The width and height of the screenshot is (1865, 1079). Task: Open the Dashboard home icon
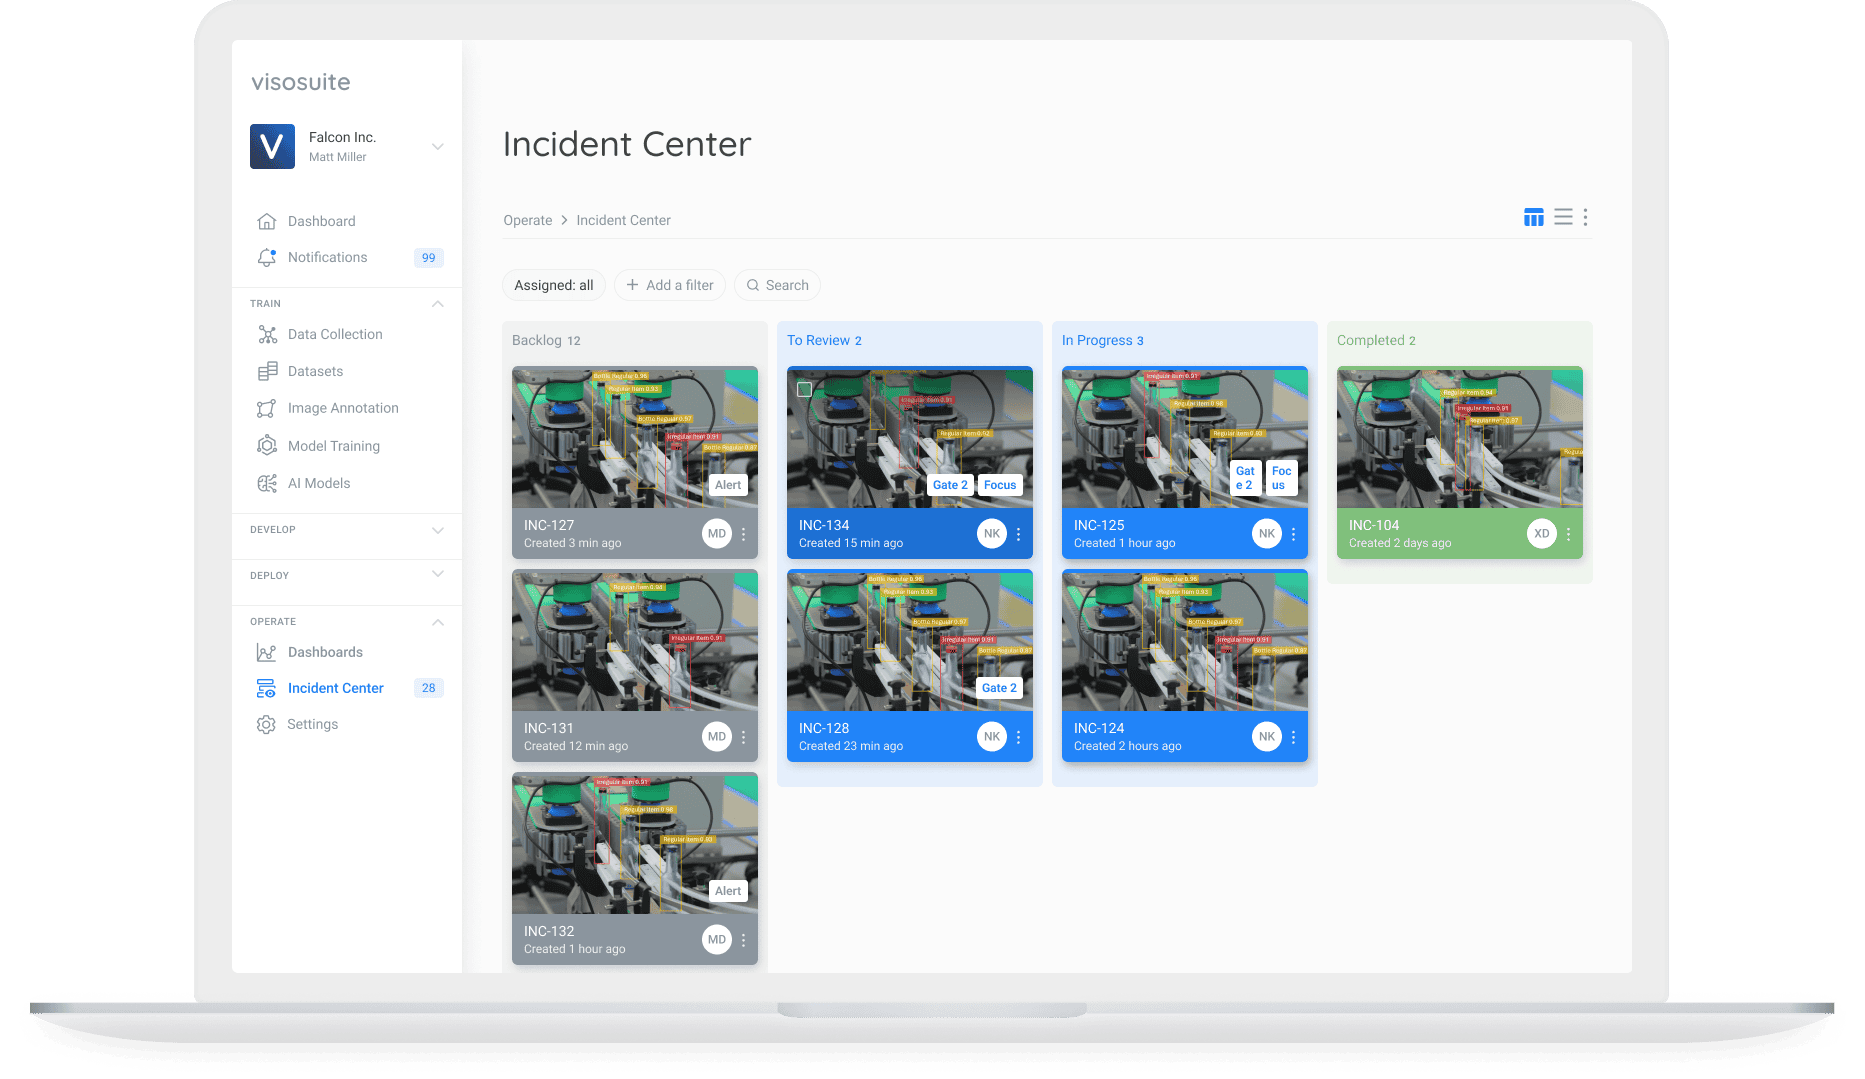click(267, 220)
